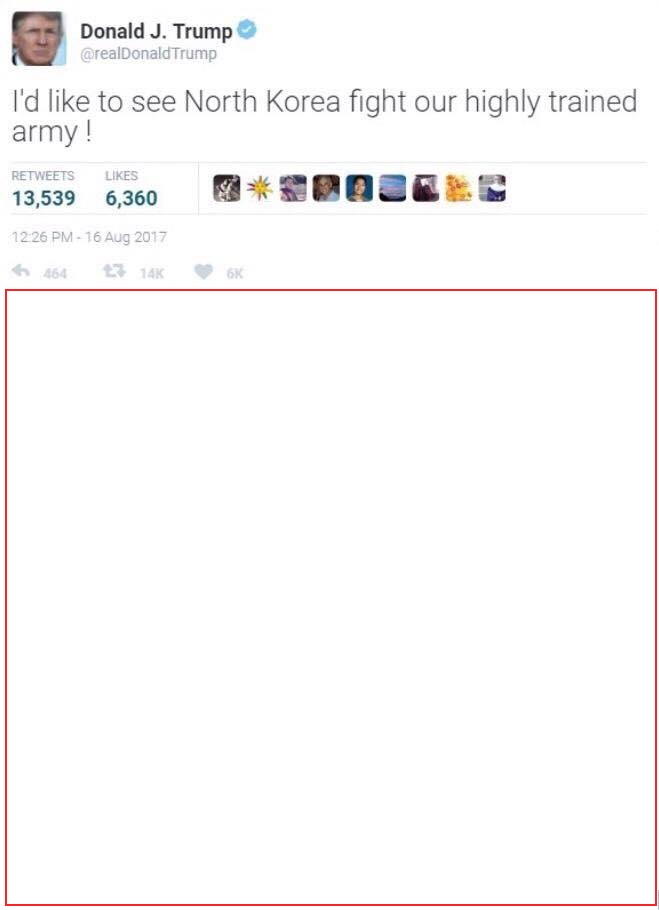Click the tweet text about North Korea

(x=325, y=116)
